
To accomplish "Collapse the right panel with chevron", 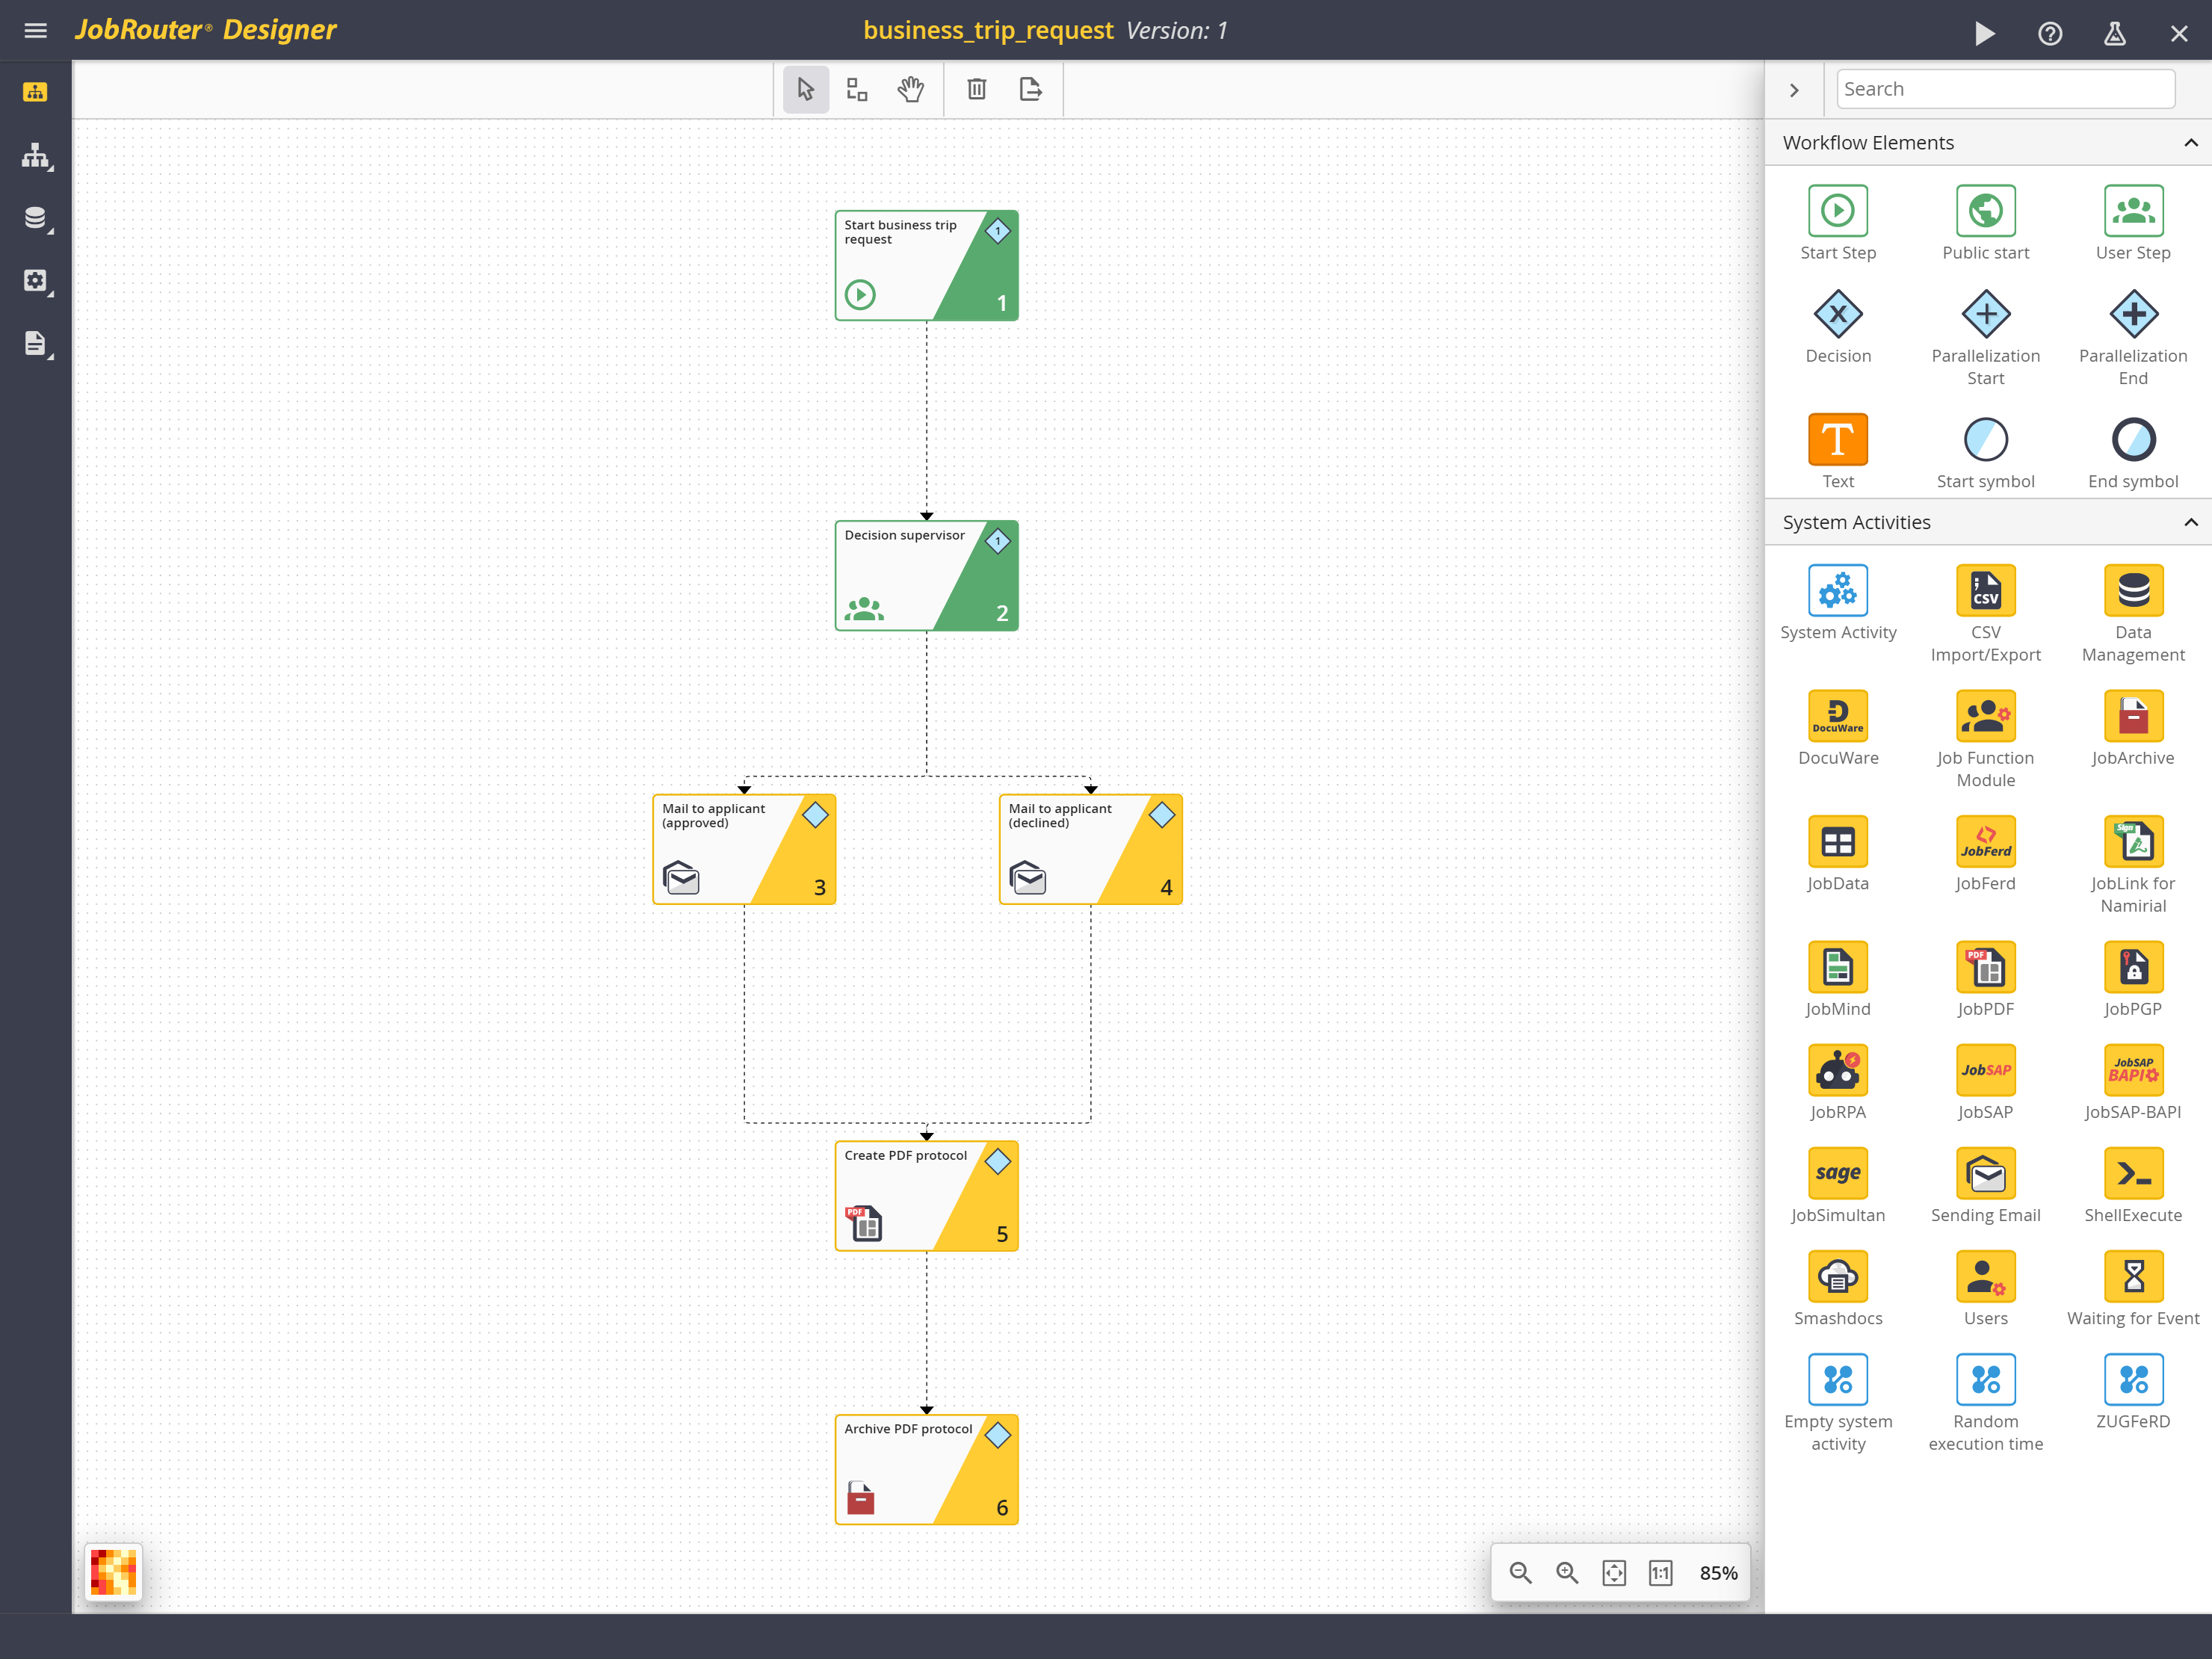I will 1794,90.
